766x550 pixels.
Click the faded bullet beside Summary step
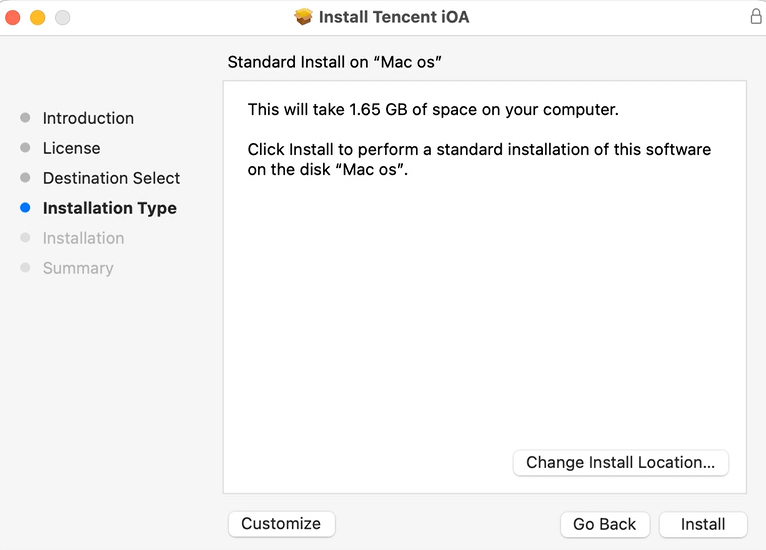(x=25, y=267)
